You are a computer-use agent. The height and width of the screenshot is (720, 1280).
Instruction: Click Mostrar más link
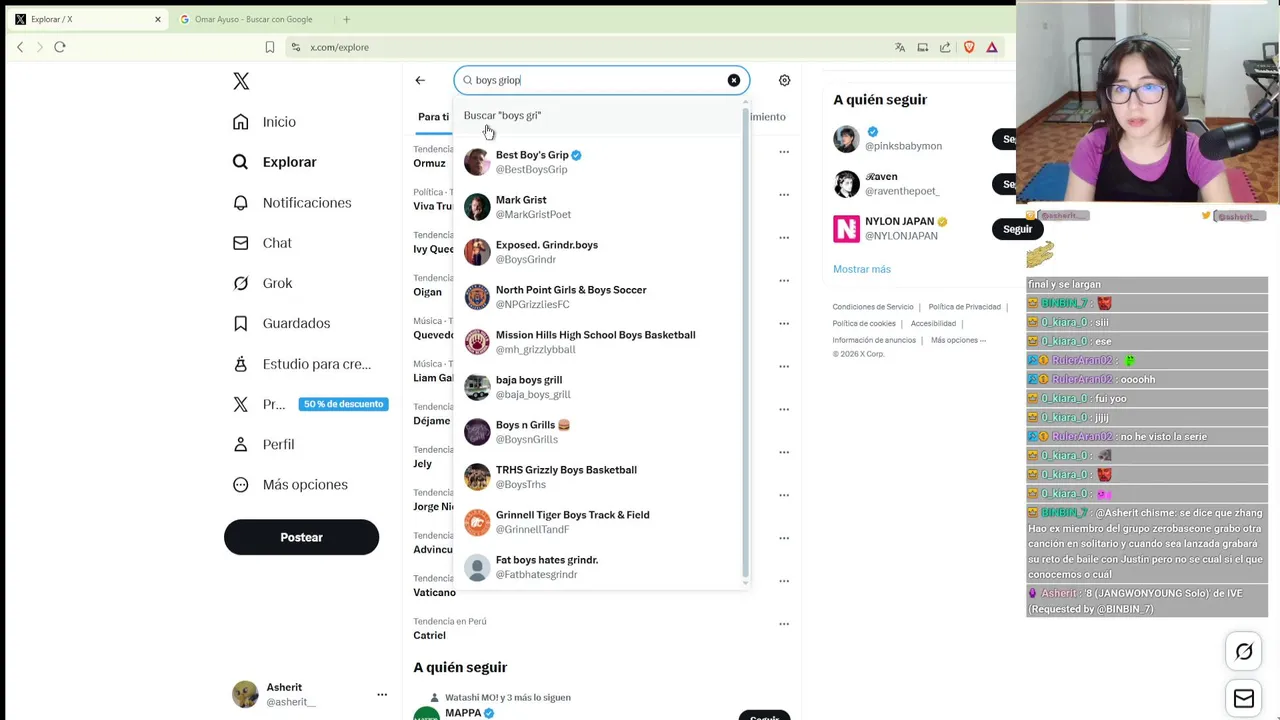coord(862,269)
